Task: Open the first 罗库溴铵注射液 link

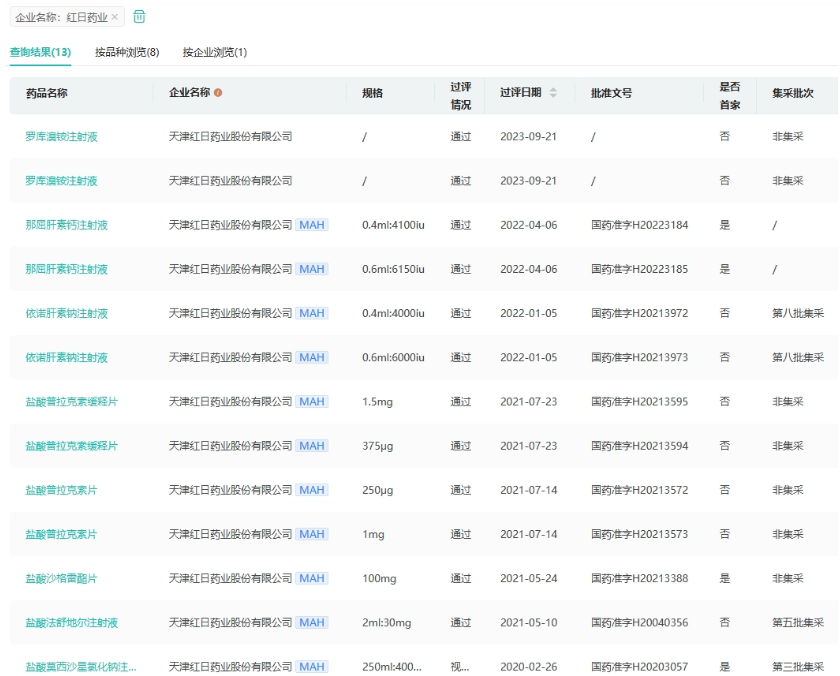Action: click(x=61, y=136)
